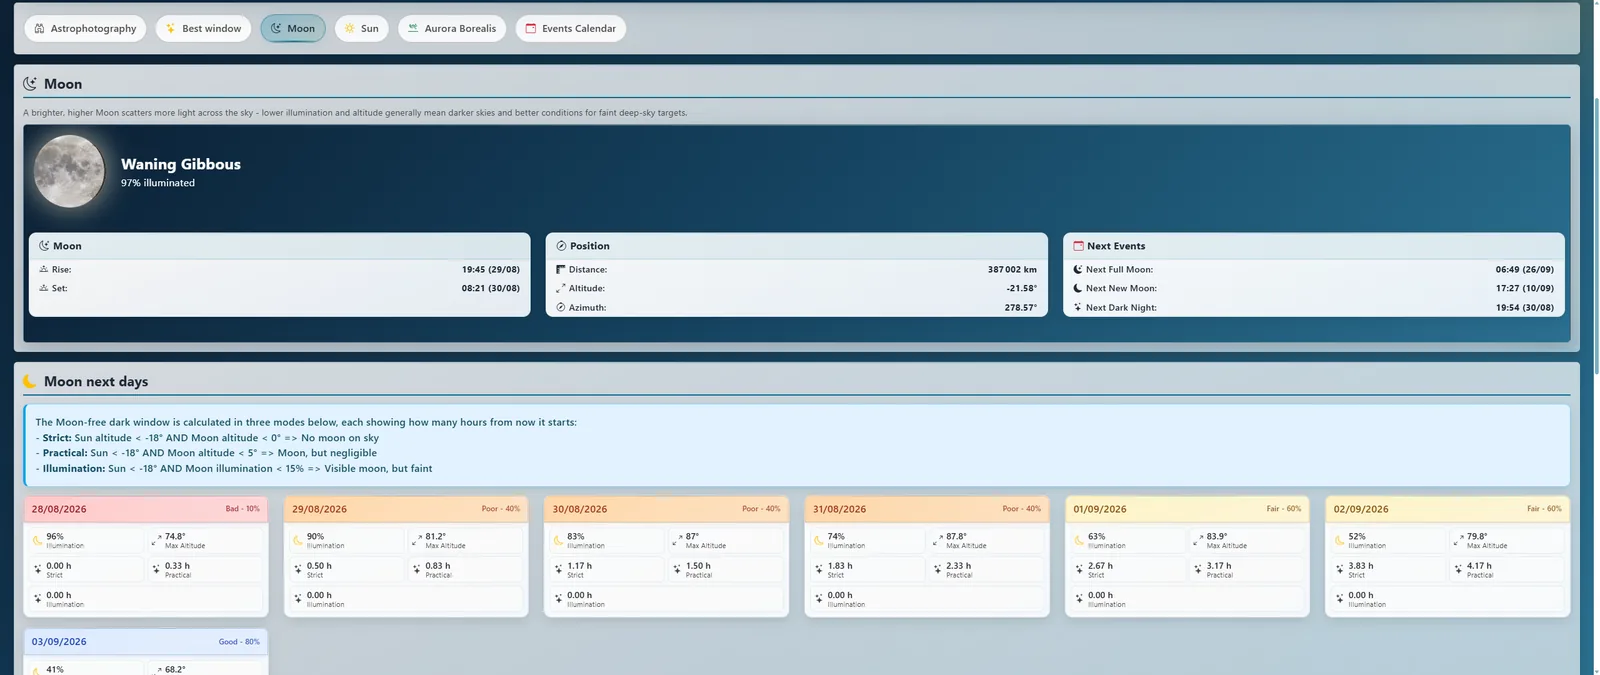Screen dimensions: 1600x675
Task: Click the 87.8° max altitude on 31/08/2026
Action: (957, 536)
